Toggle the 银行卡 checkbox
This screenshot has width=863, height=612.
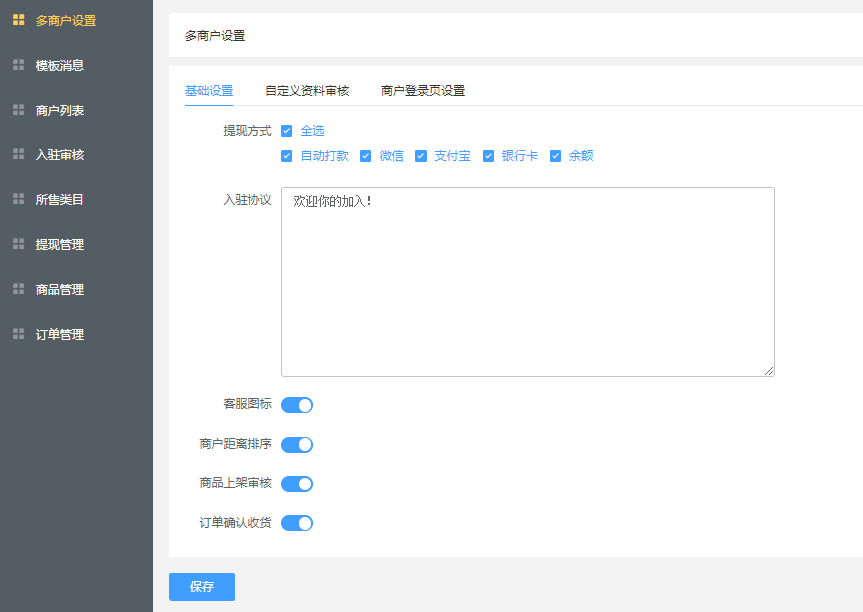point(488,156)
